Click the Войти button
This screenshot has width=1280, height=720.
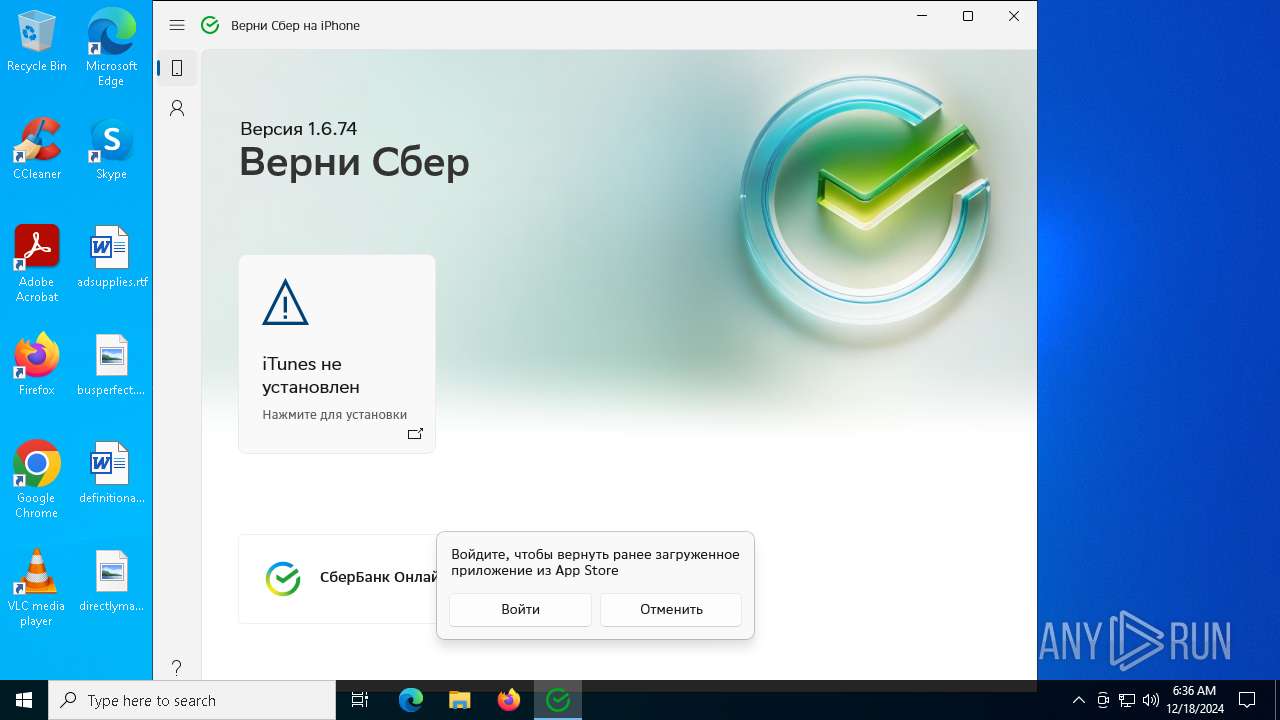tap(520, 609)
